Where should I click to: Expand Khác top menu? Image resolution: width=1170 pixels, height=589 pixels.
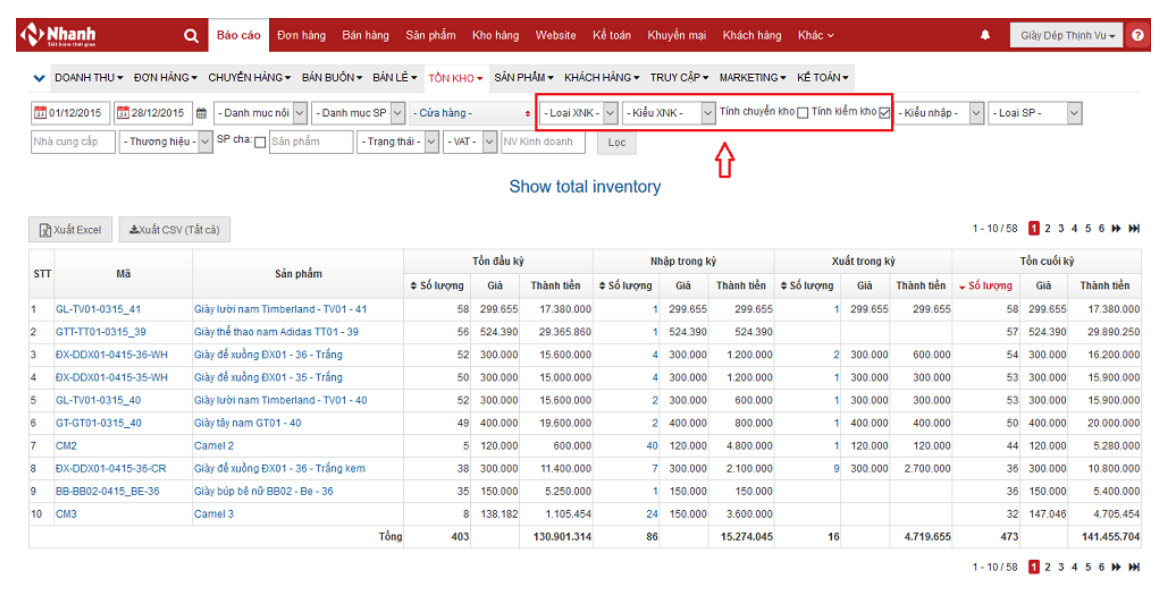click(x=816, y=35)
